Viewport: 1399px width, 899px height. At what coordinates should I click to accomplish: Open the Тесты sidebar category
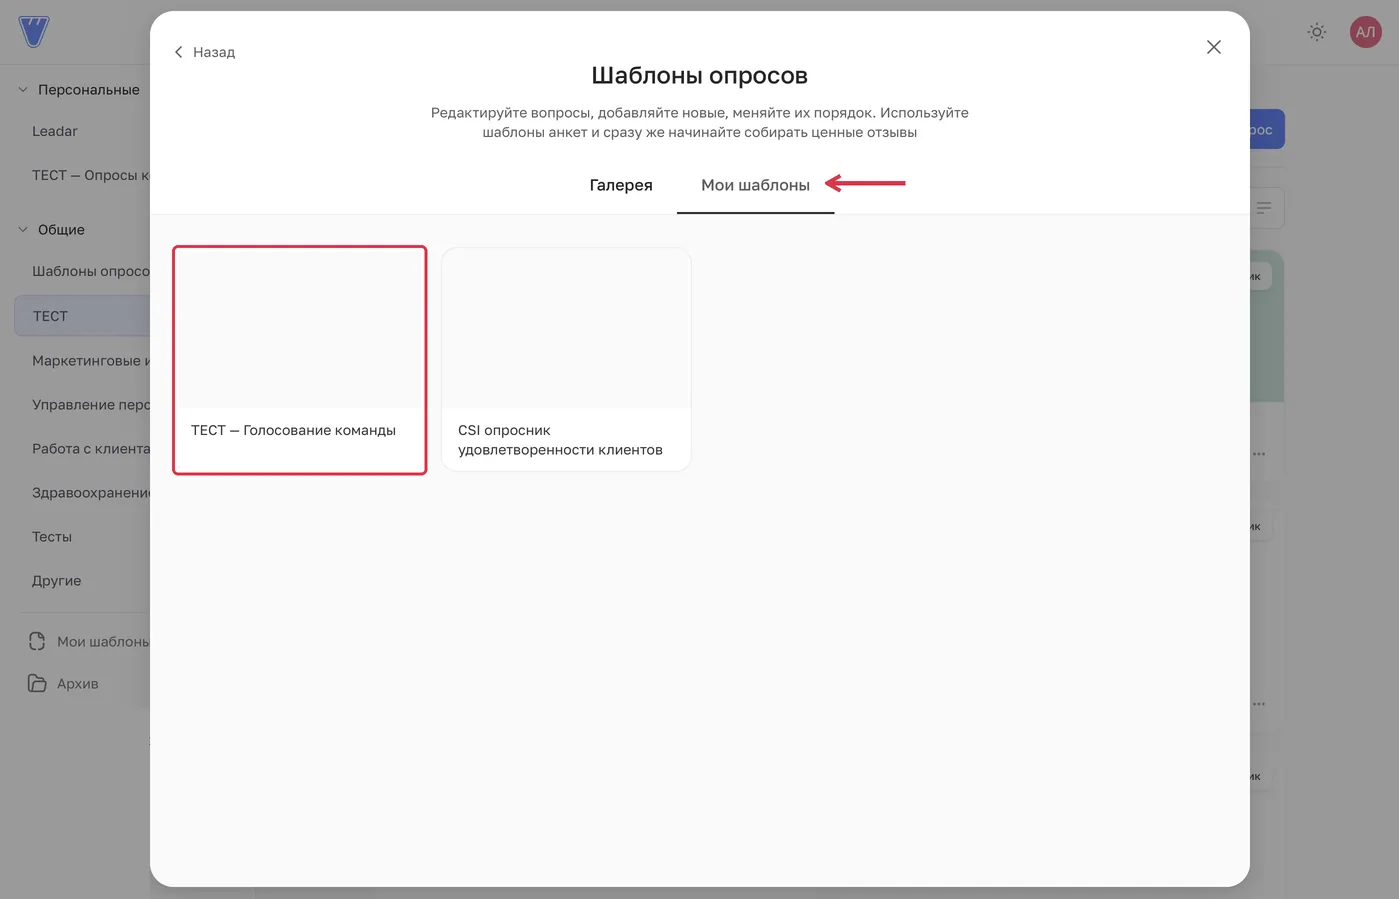[x=52, y=537]
